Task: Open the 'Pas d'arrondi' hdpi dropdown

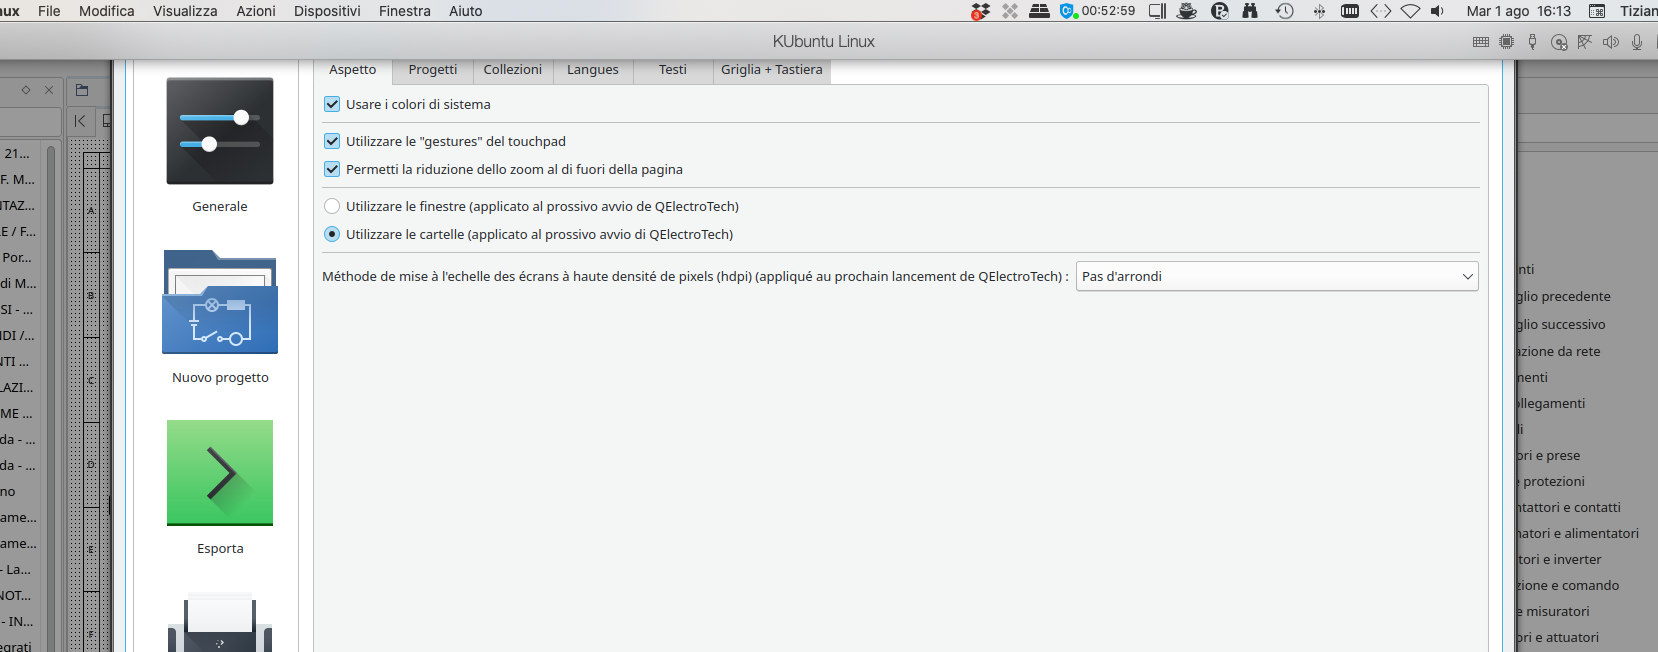Action: (x=1276, y=276)
